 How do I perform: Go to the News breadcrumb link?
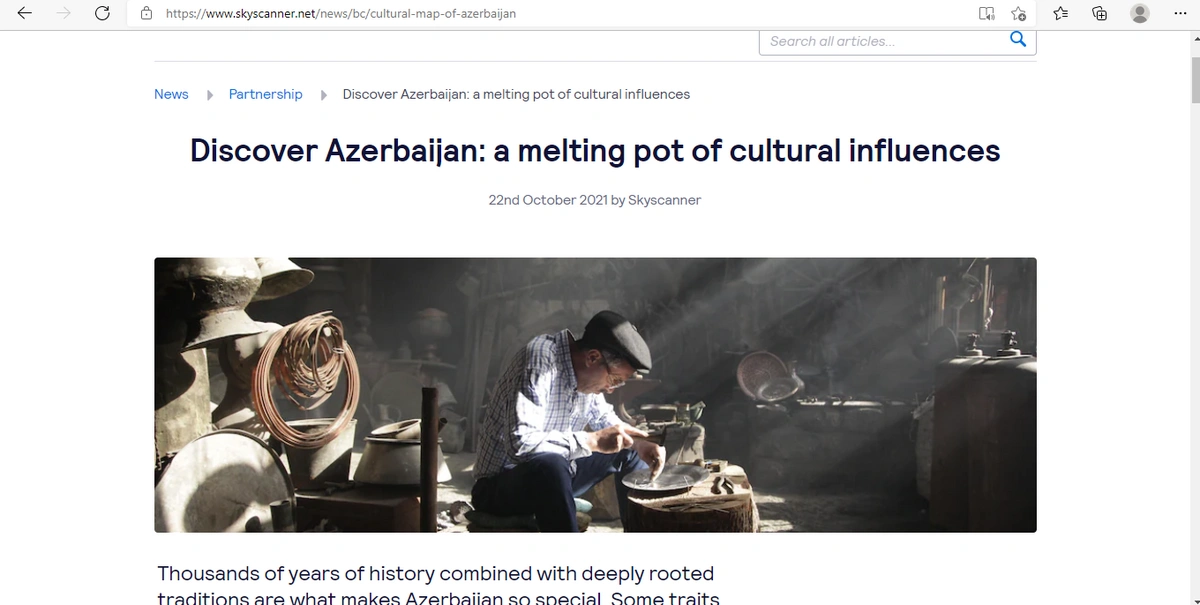171,94
